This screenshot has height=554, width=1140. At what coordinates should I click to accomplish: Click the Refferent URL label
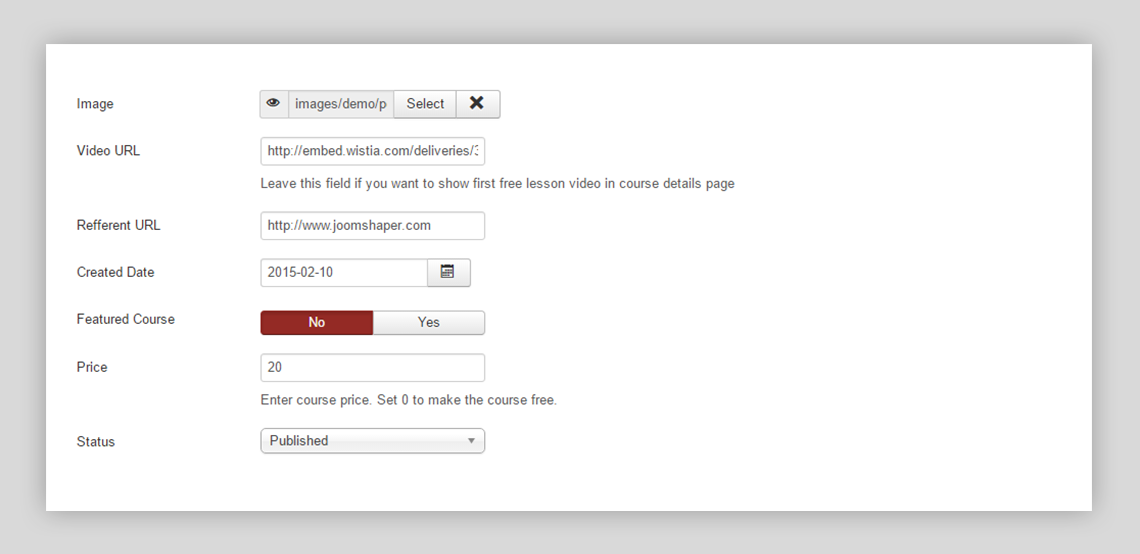(118, 225)
